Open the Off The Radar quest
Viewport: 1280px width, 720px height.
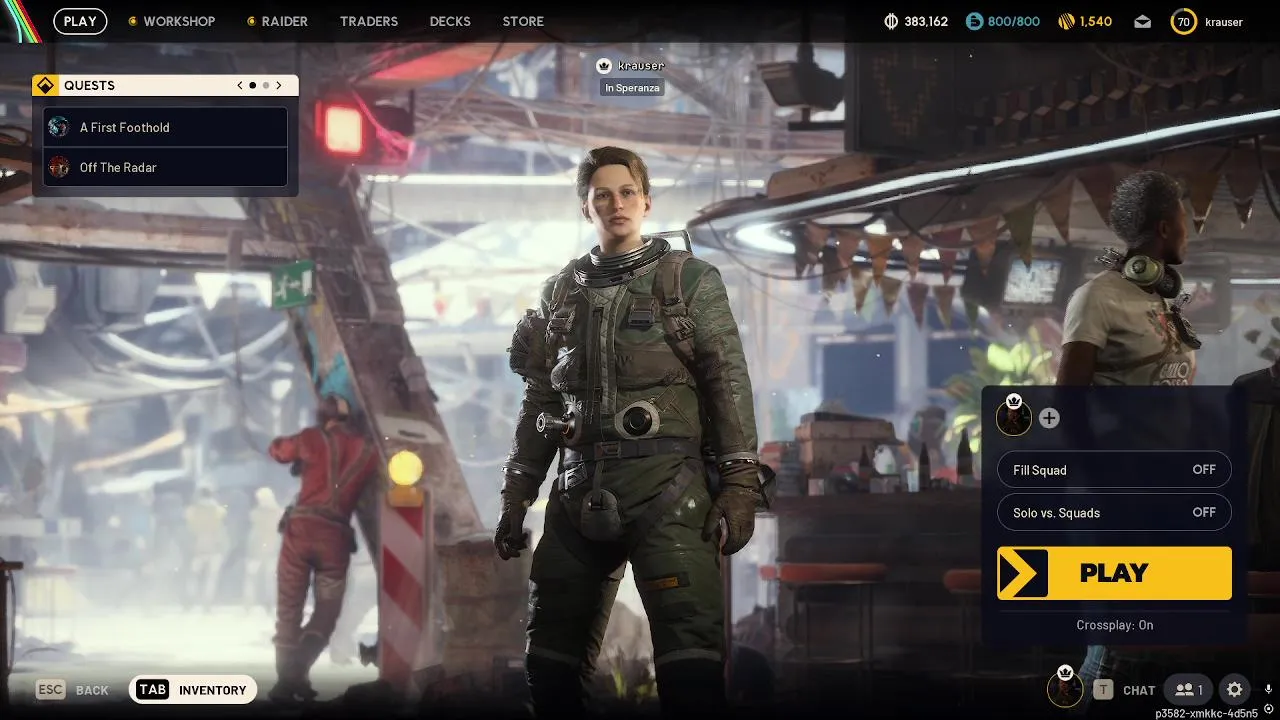click(165, 167)
